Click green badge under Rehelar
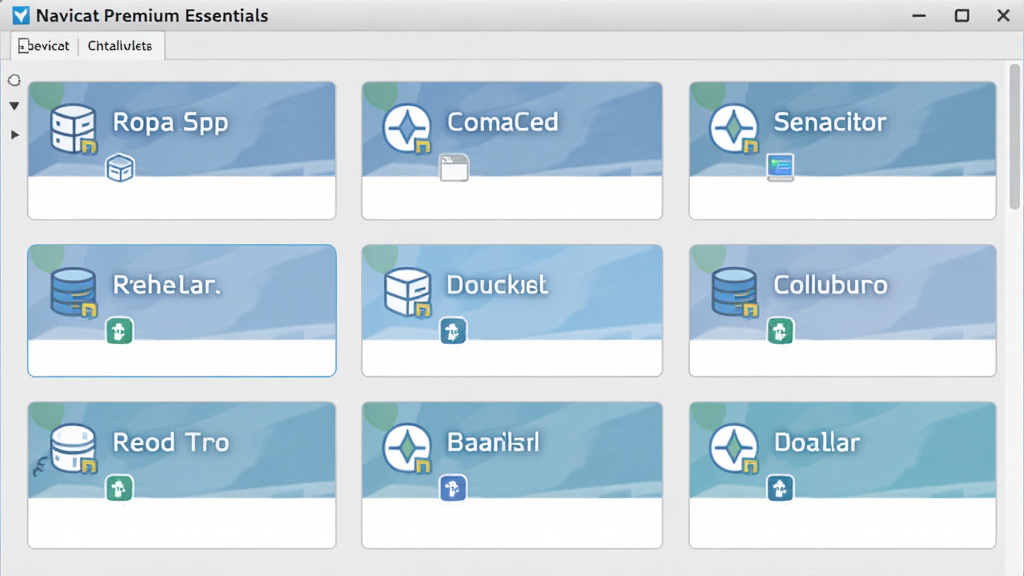1024x576 pixels. [120, 331]
